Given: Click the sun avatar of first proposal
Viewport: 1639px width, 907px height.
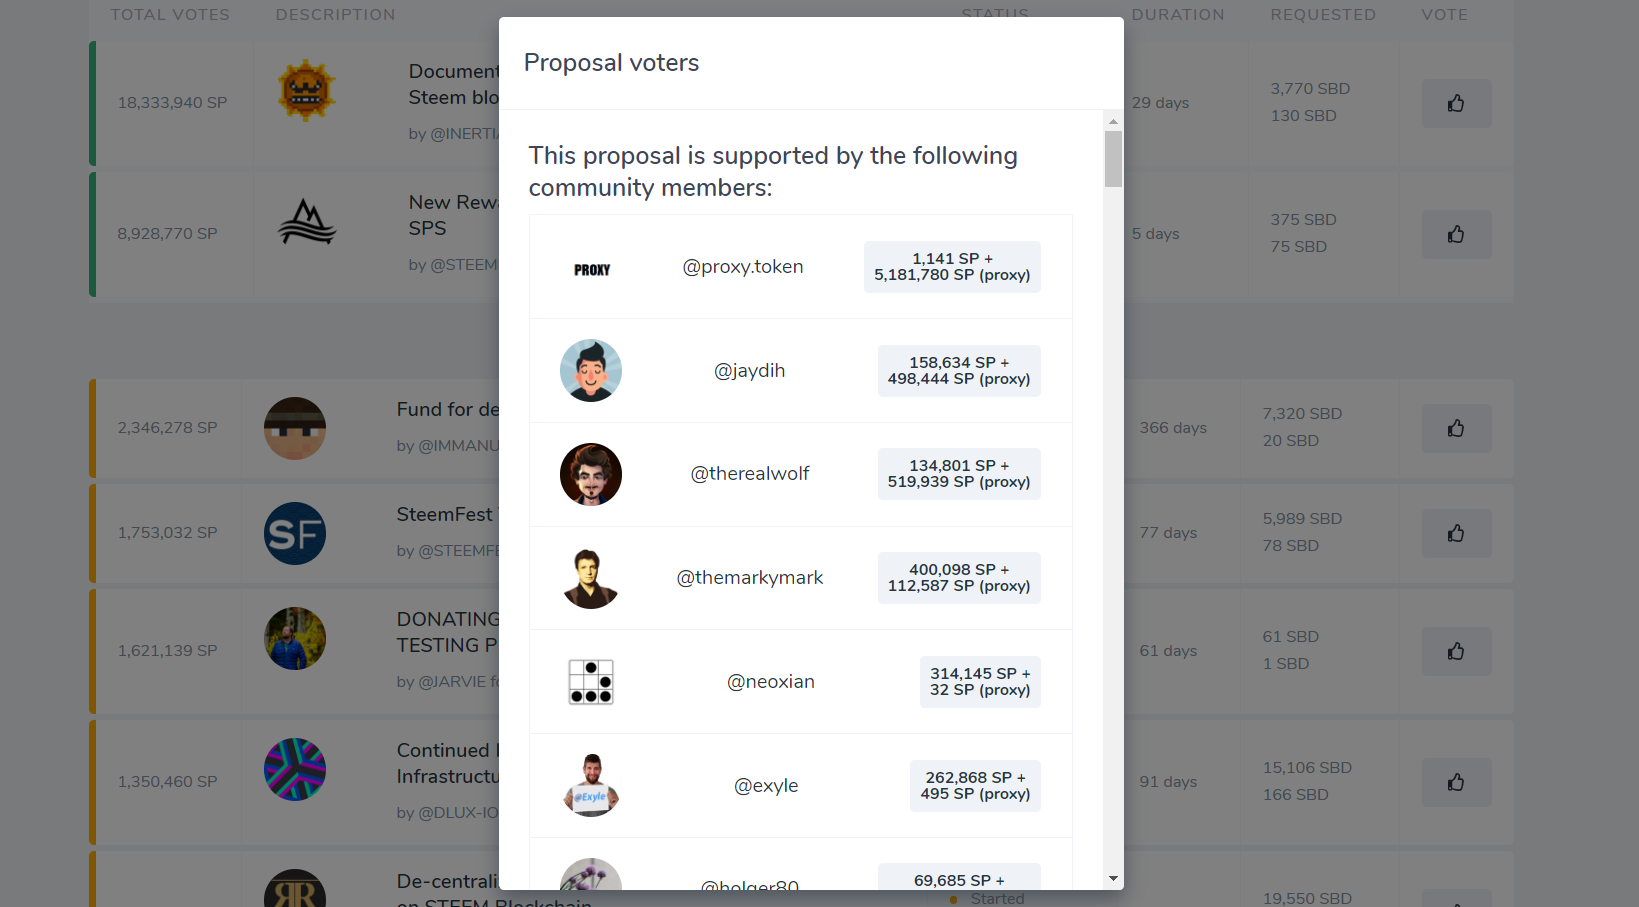Looking at the screenshot, I should [x=306, y=91].
